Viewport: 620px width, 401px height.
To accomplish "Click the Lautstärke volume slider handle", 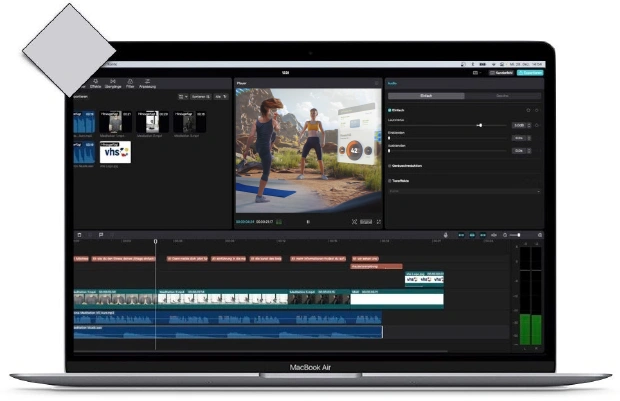I will pyautogui.click(x=480, y=125).
